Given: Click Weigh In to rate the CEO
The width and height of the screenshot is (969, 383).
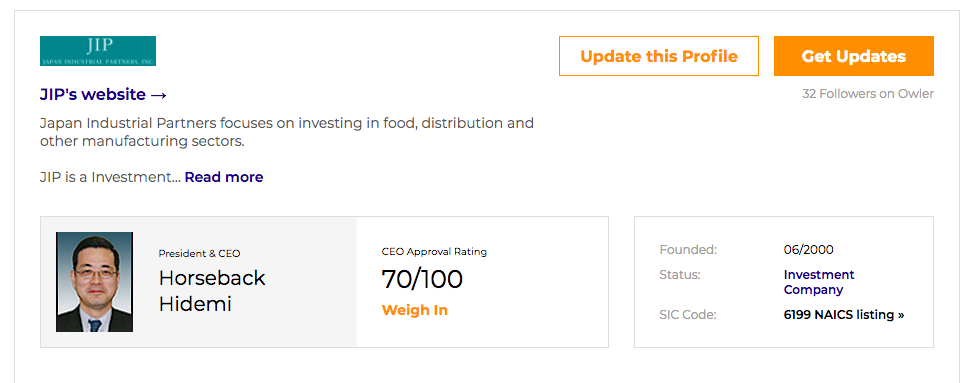Looking at the screenshot, I should click(415, 310).
